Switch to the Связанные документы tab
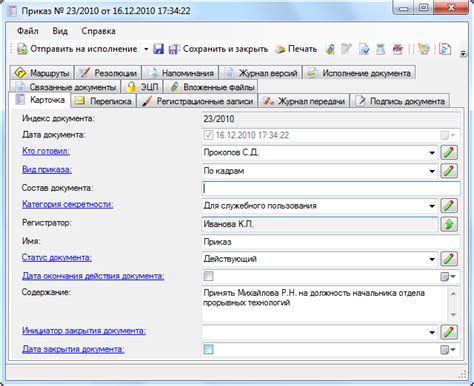 pyautogui.click(x=65, y=87)
